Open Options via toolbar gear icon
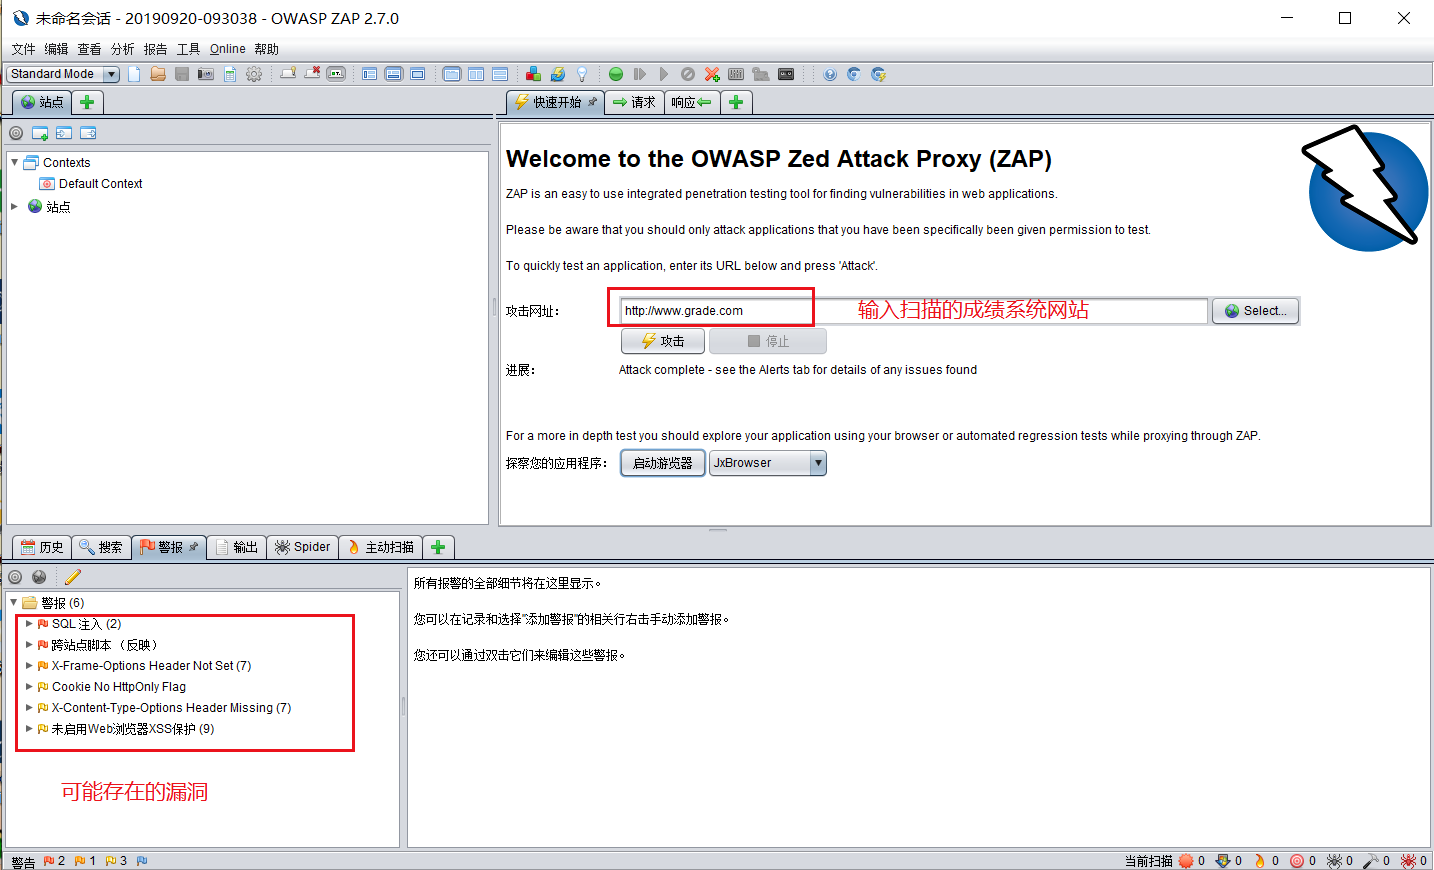This screenshot has width=1434, height=870. click(x=254, y=74)
